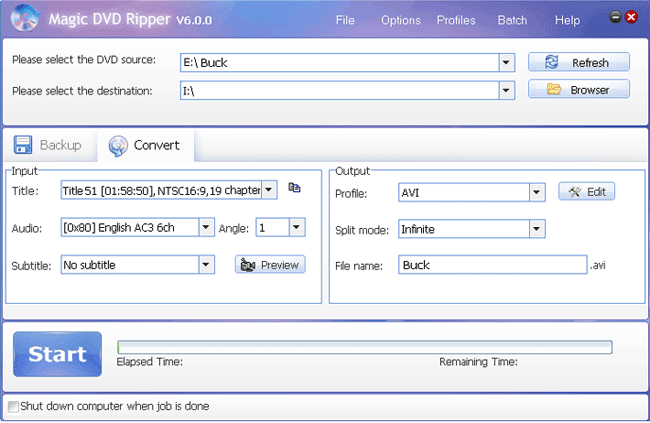Click the AVI profile value

[x=464, y=192]
